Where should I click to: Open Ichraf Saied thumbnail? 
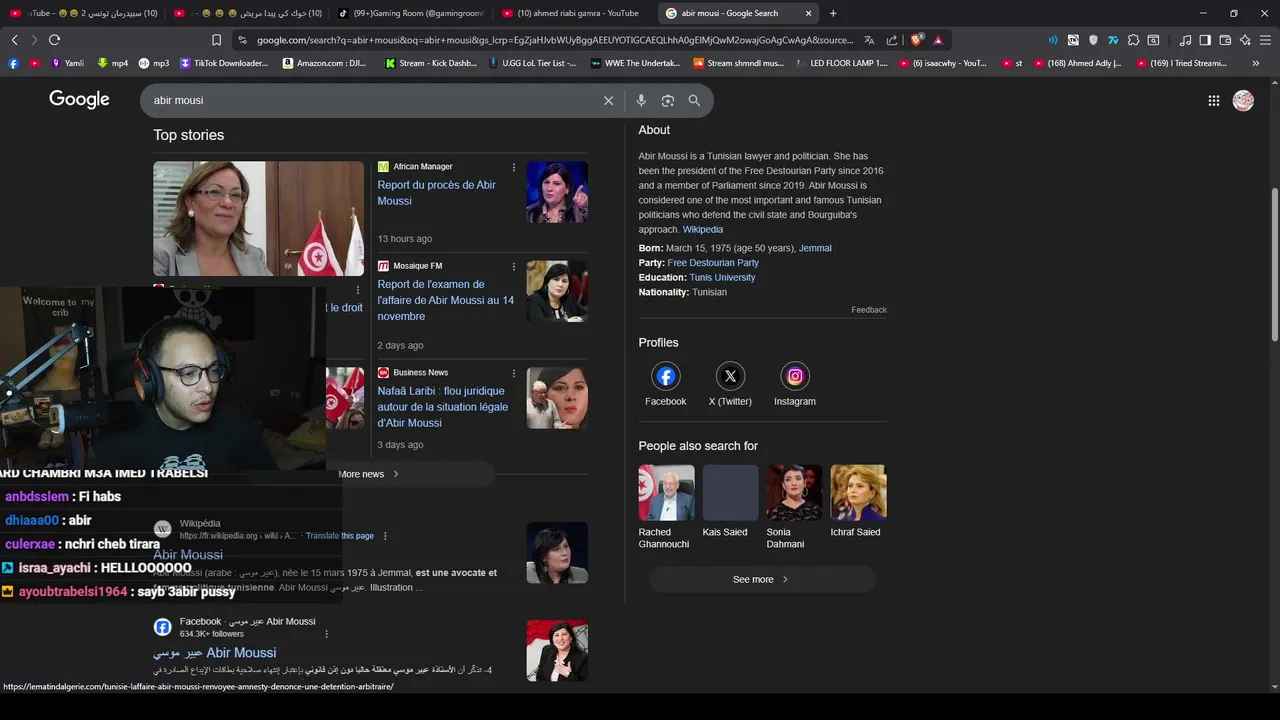click(x=858, y=492)
